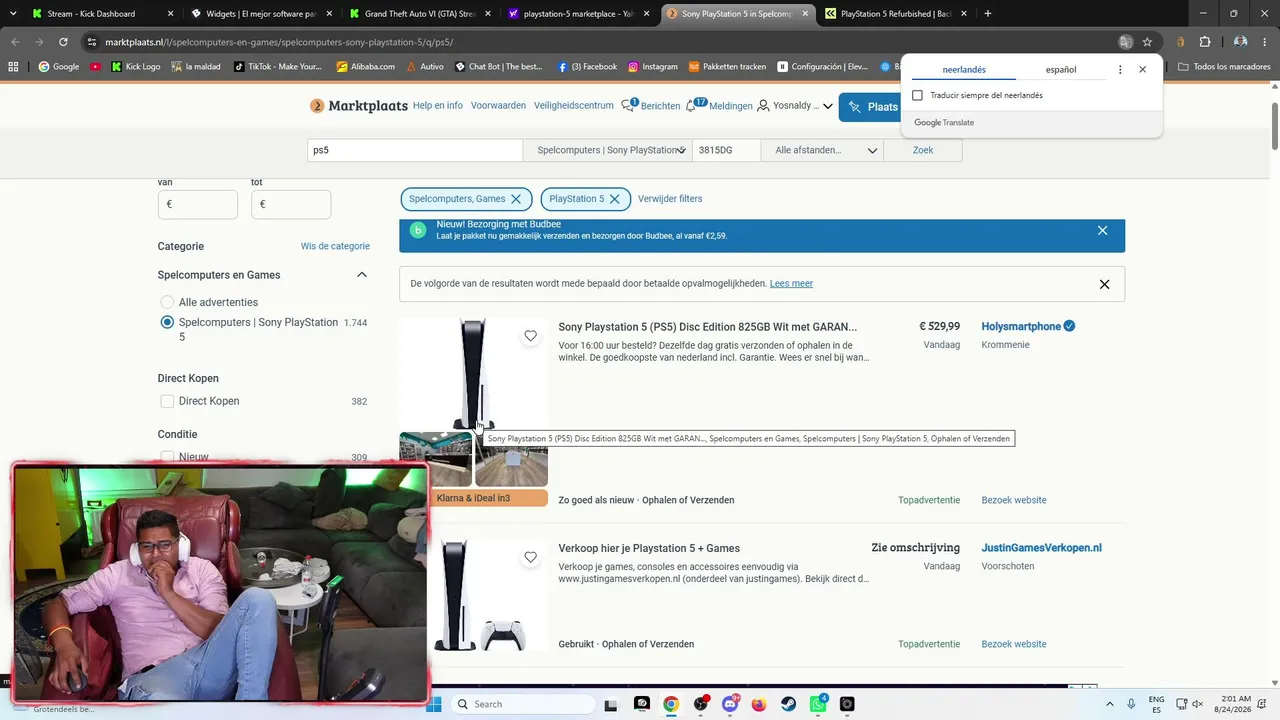This screenshot has height=720, width=1280.
Task: Show hidden system tray icons
Action: pos(1110,704)
